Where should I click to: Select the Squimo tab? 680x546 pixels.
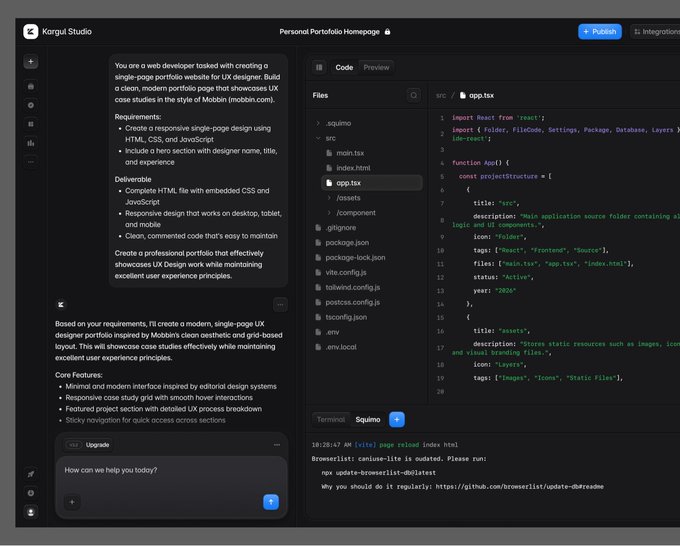click(x=368, y=419)
